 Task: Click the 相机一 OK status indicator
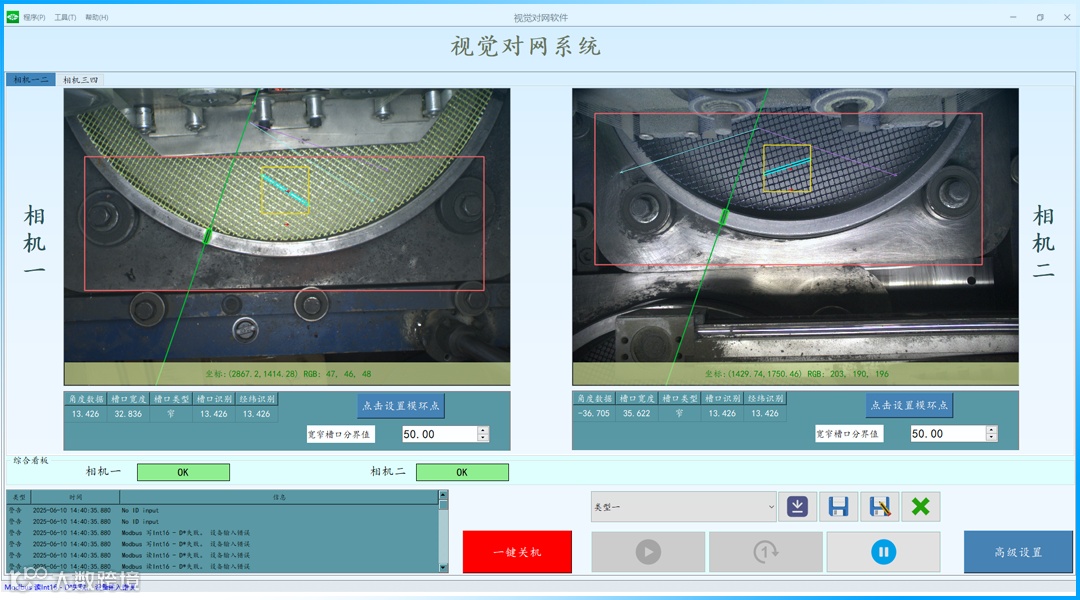tap(183, 472)
